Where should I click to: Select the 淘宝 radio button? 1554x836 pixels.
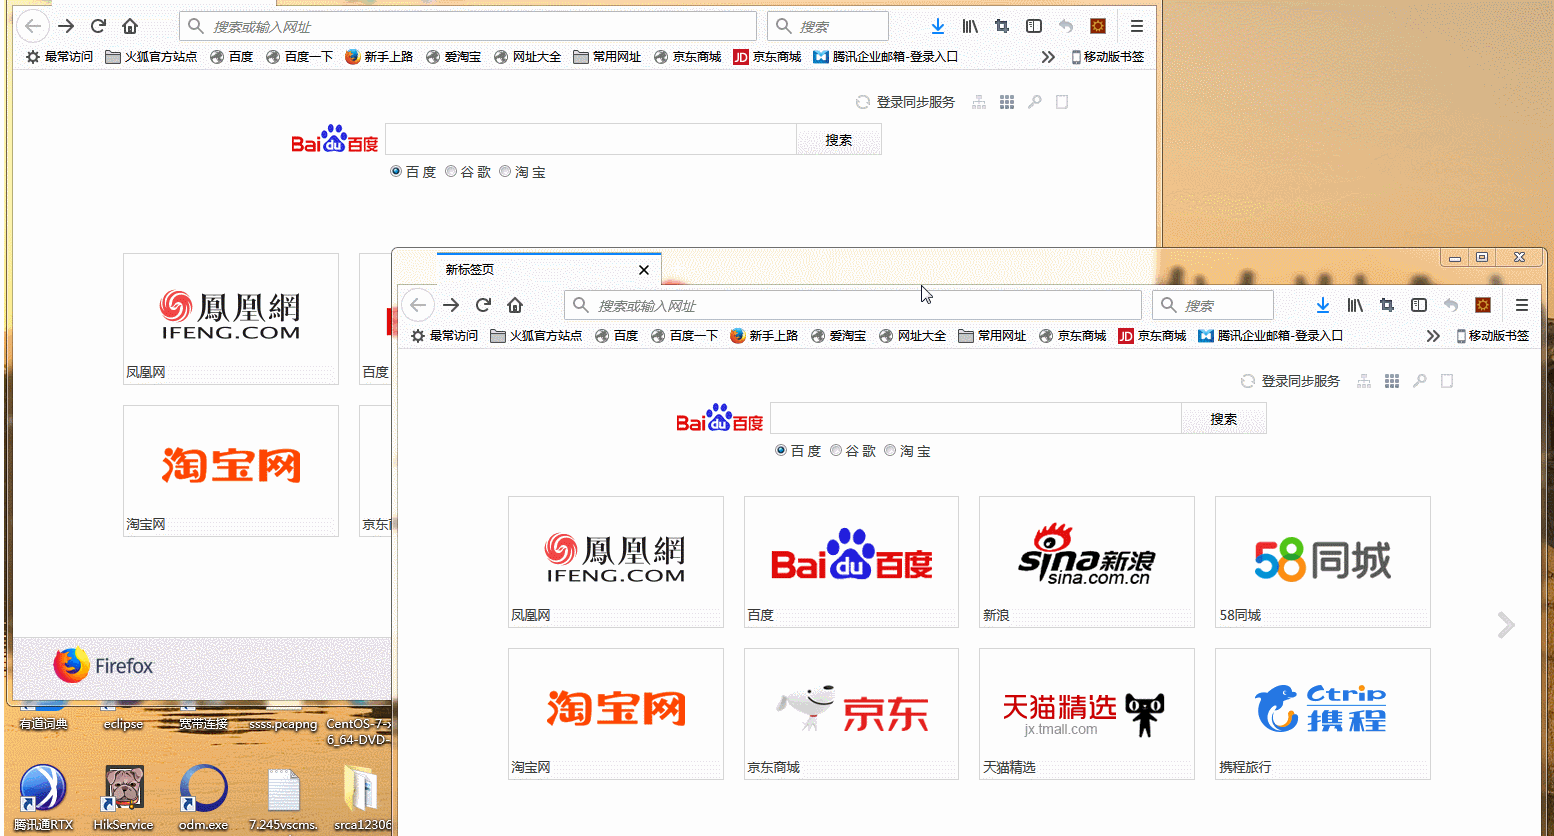[890, 450]
